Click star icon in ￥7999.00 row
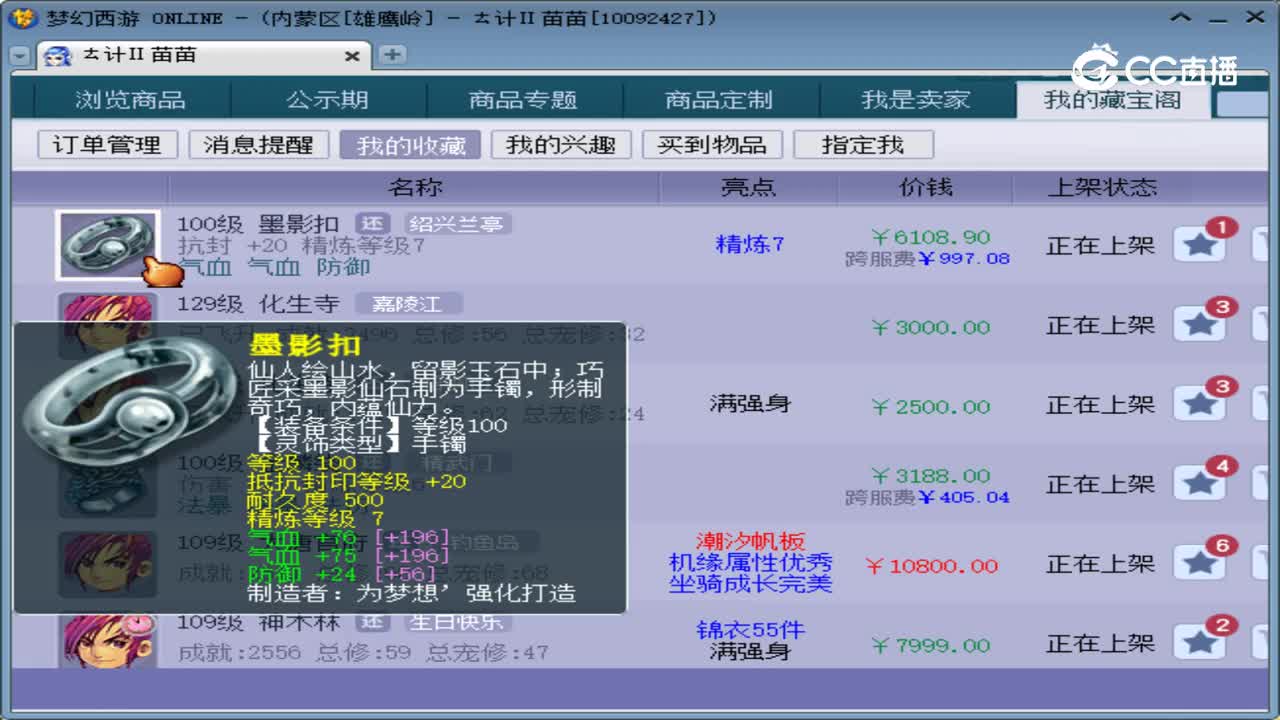Image resolution: width=1280 pixels, height=720 pixels. click(x=1199, y=643)
